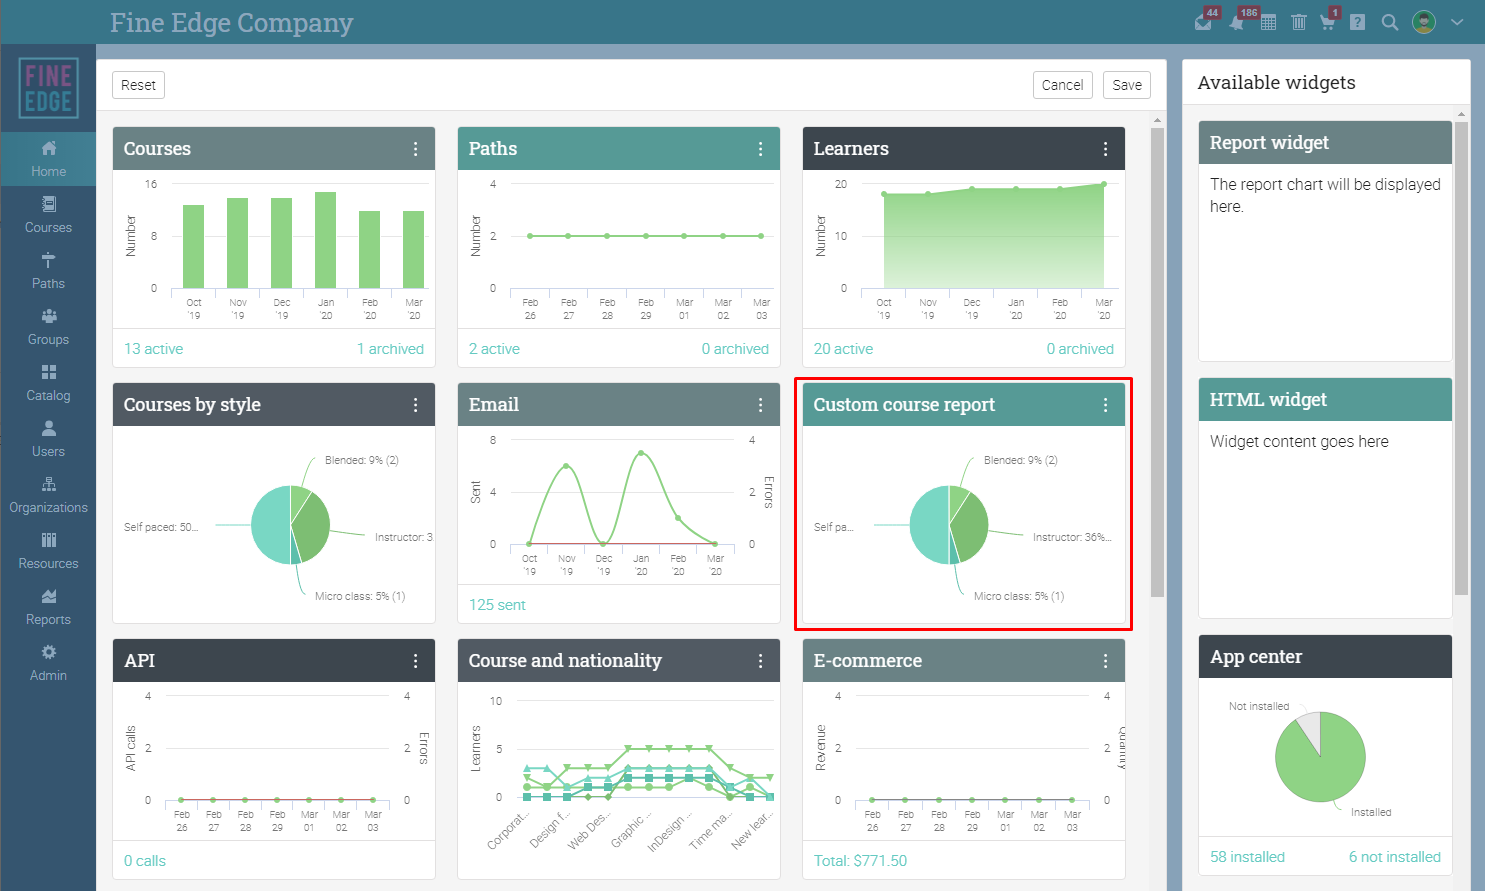This screenshot has width=1485, height=891.
Task: Go to Admin gear icon in sidebar
Action: point(48,663)
